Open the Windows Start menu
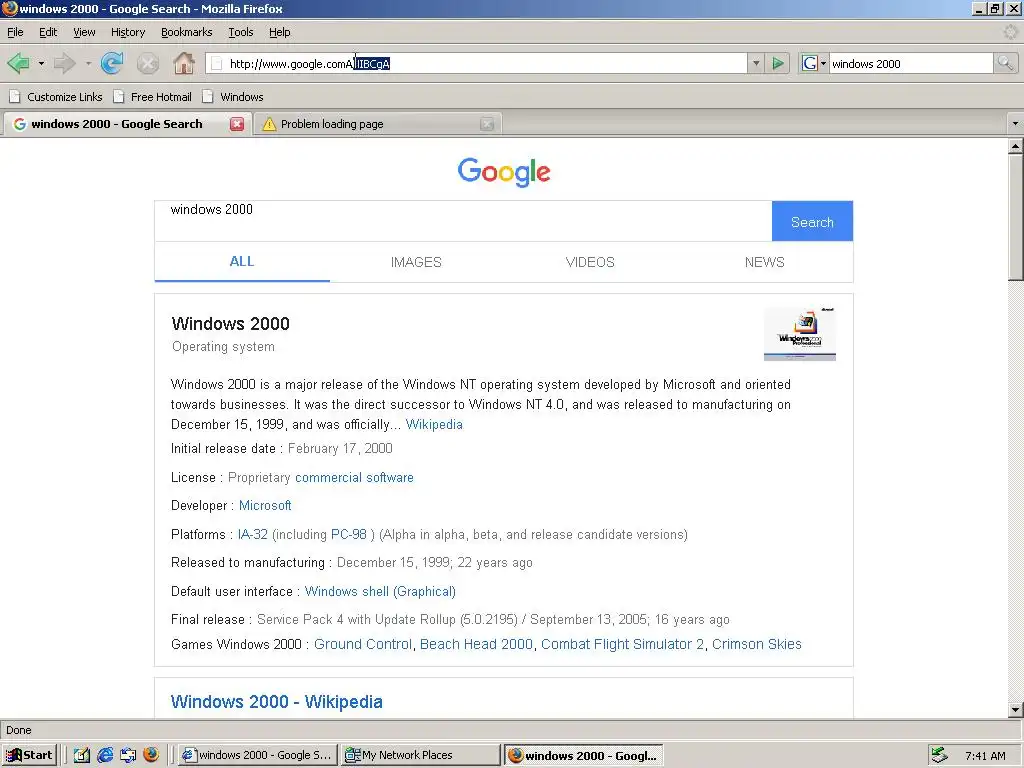 pyautogui.click(x=29, y=755)
